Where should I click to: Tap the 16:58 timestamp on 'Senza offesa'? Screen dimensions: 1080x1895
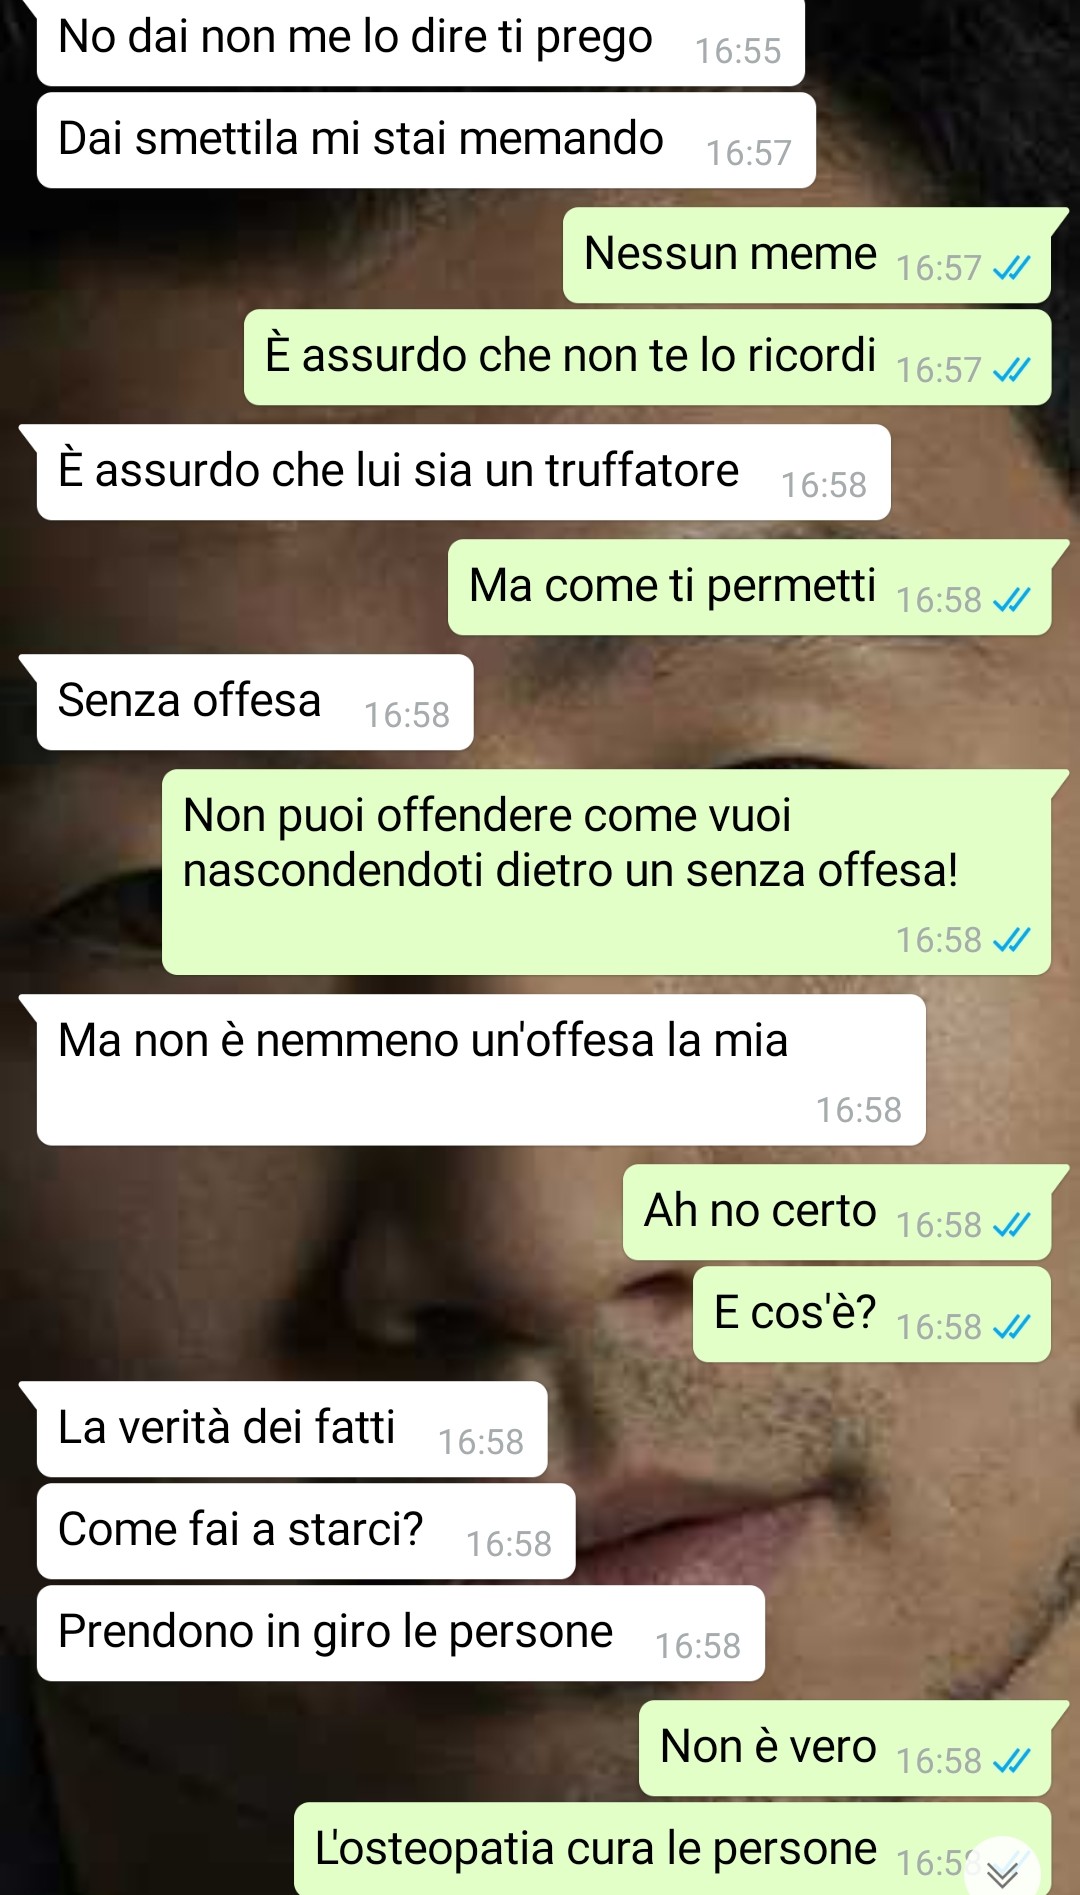coord(407,715)
